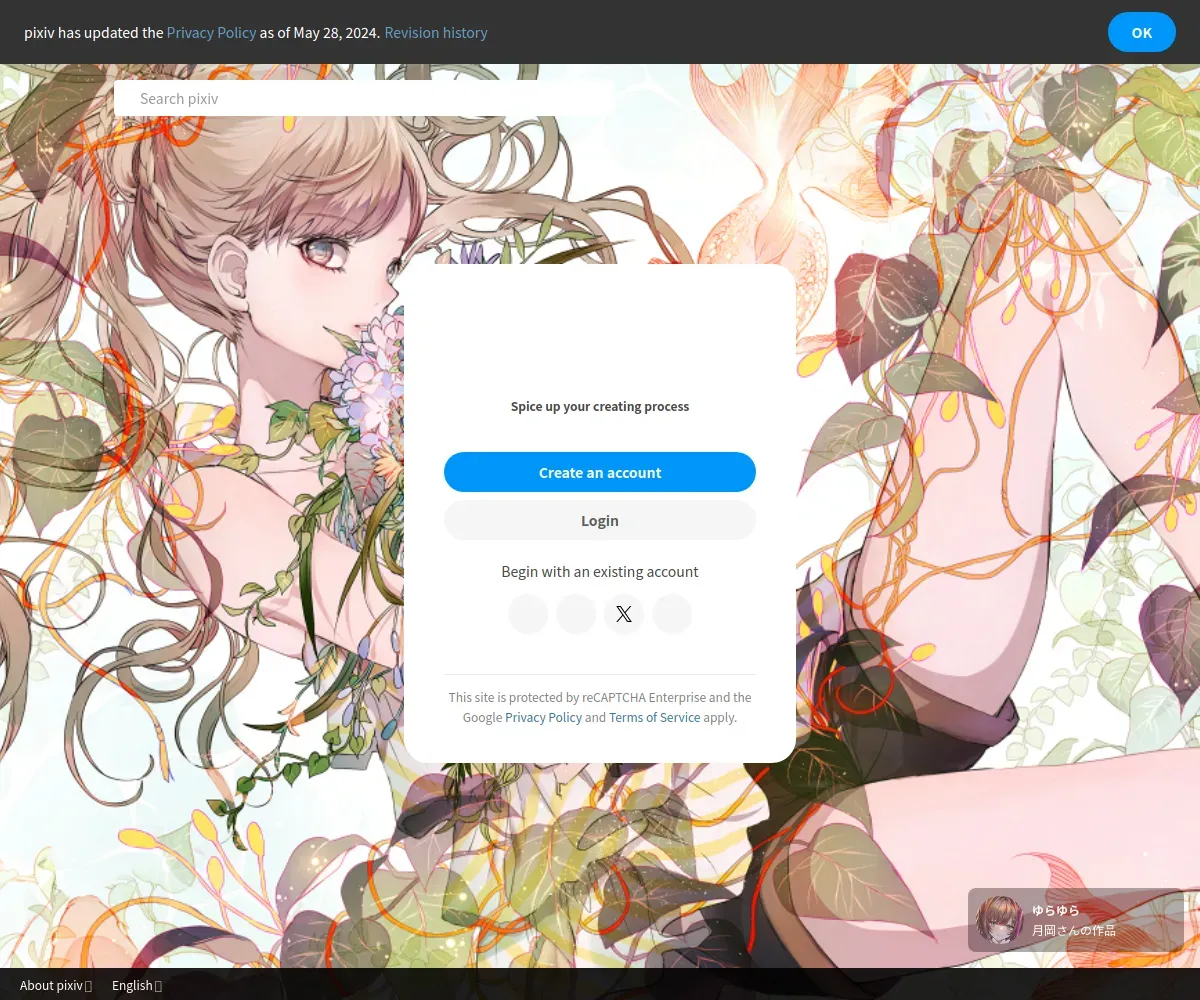Click the Login button
Screen dimensions: 1200x1000
[600, 520]
